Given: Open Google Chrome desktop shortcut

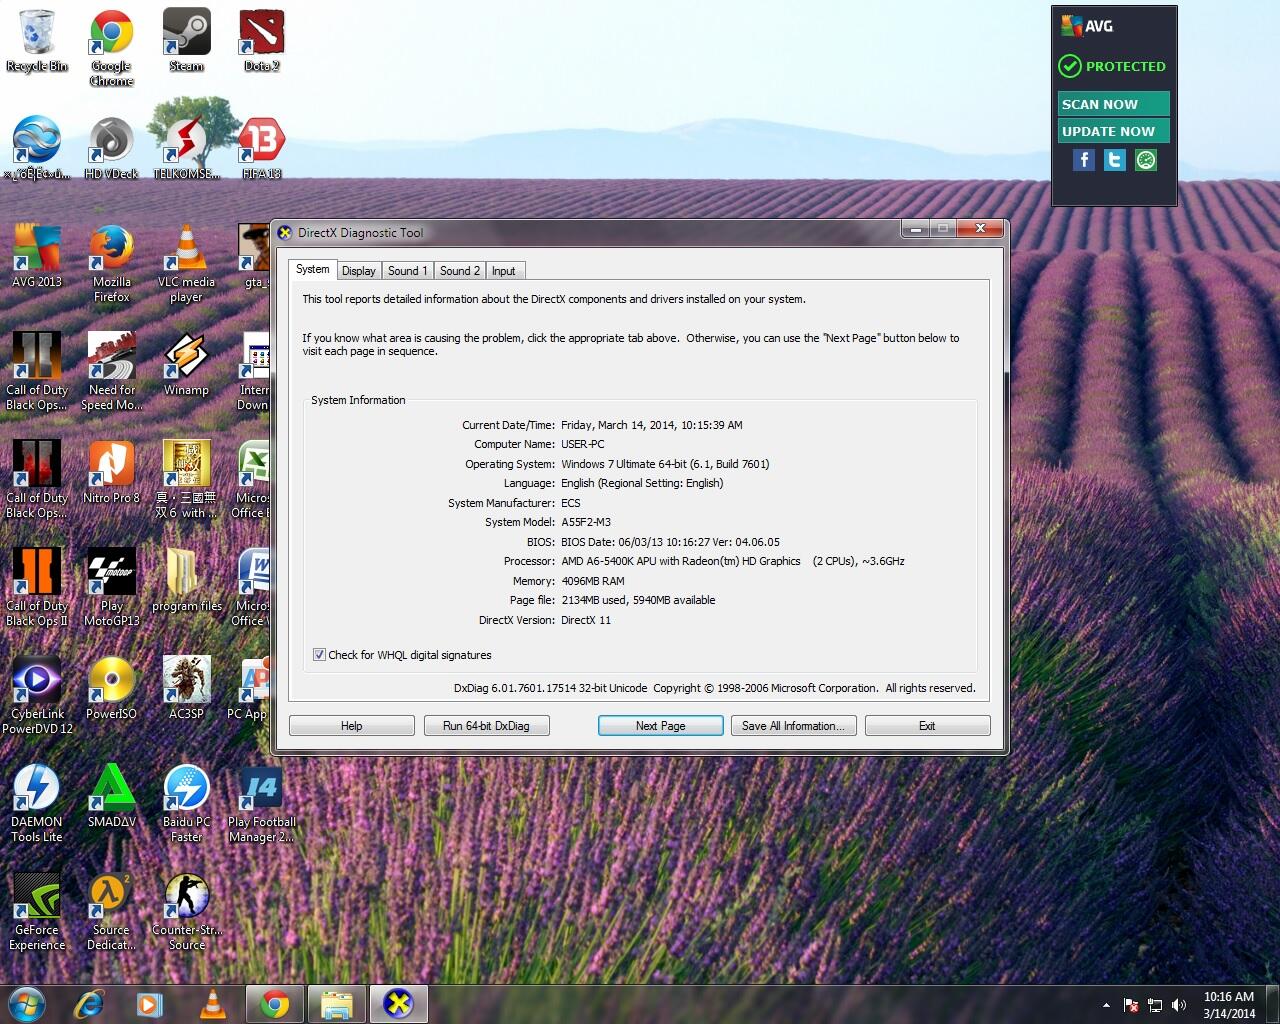Looking at the screenshot, I should tap(111, 48).
